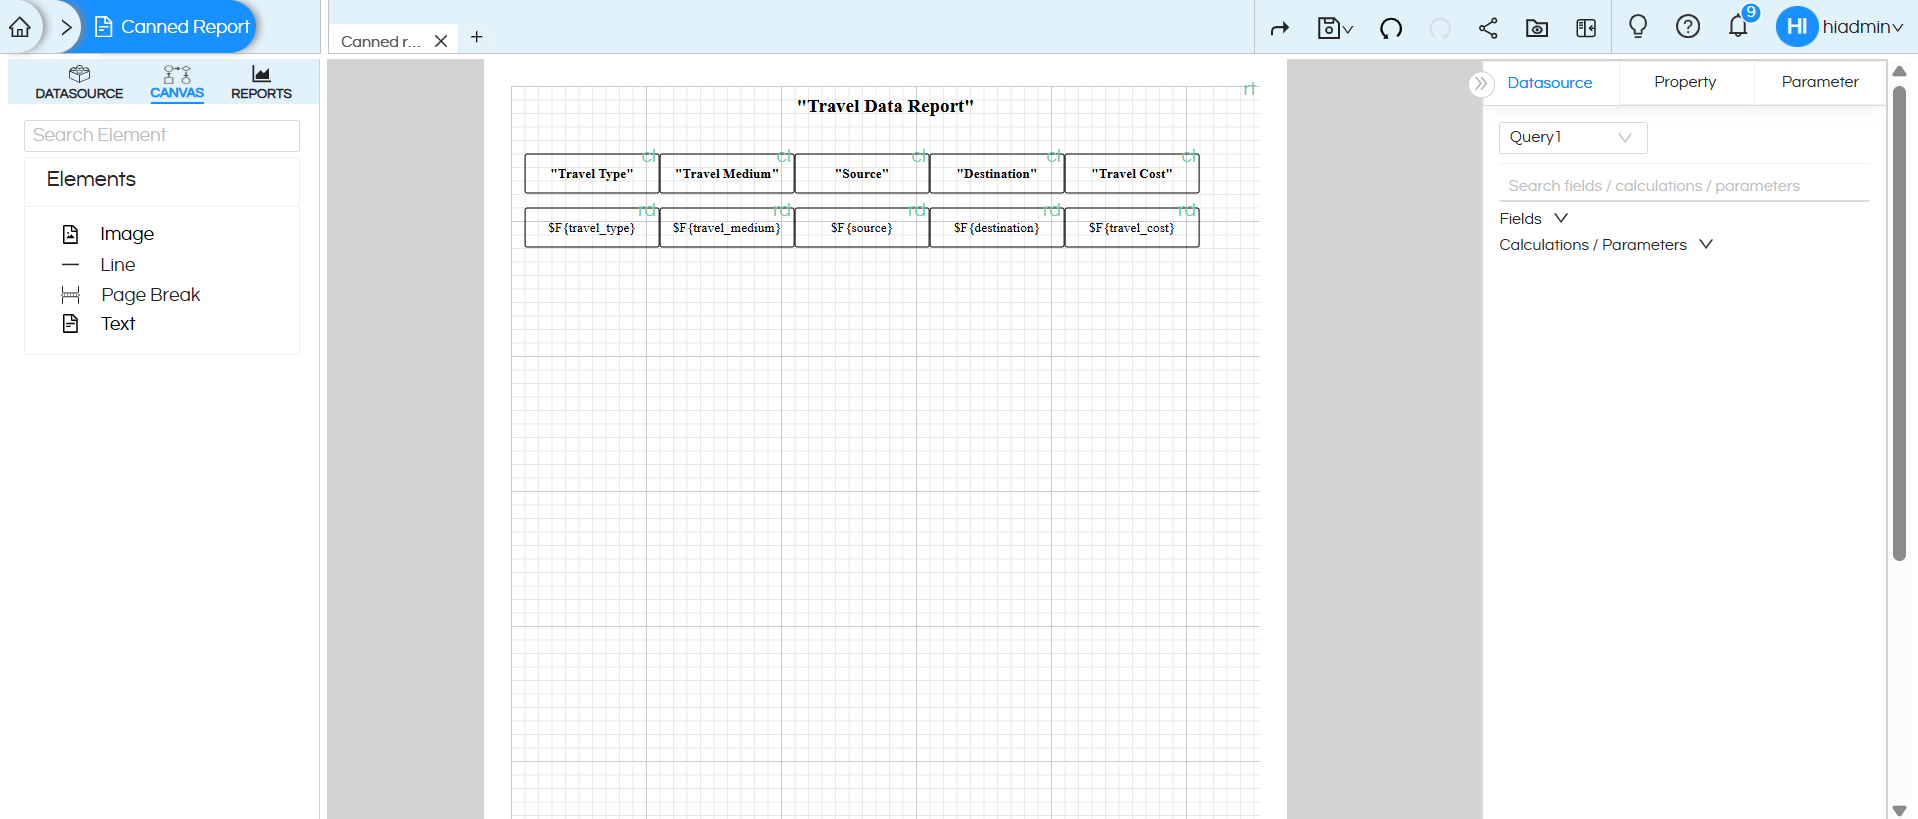Click the share arrow icon in toolbar
This screenshot has width=1918, height=819.
[x=1279, y=29]
